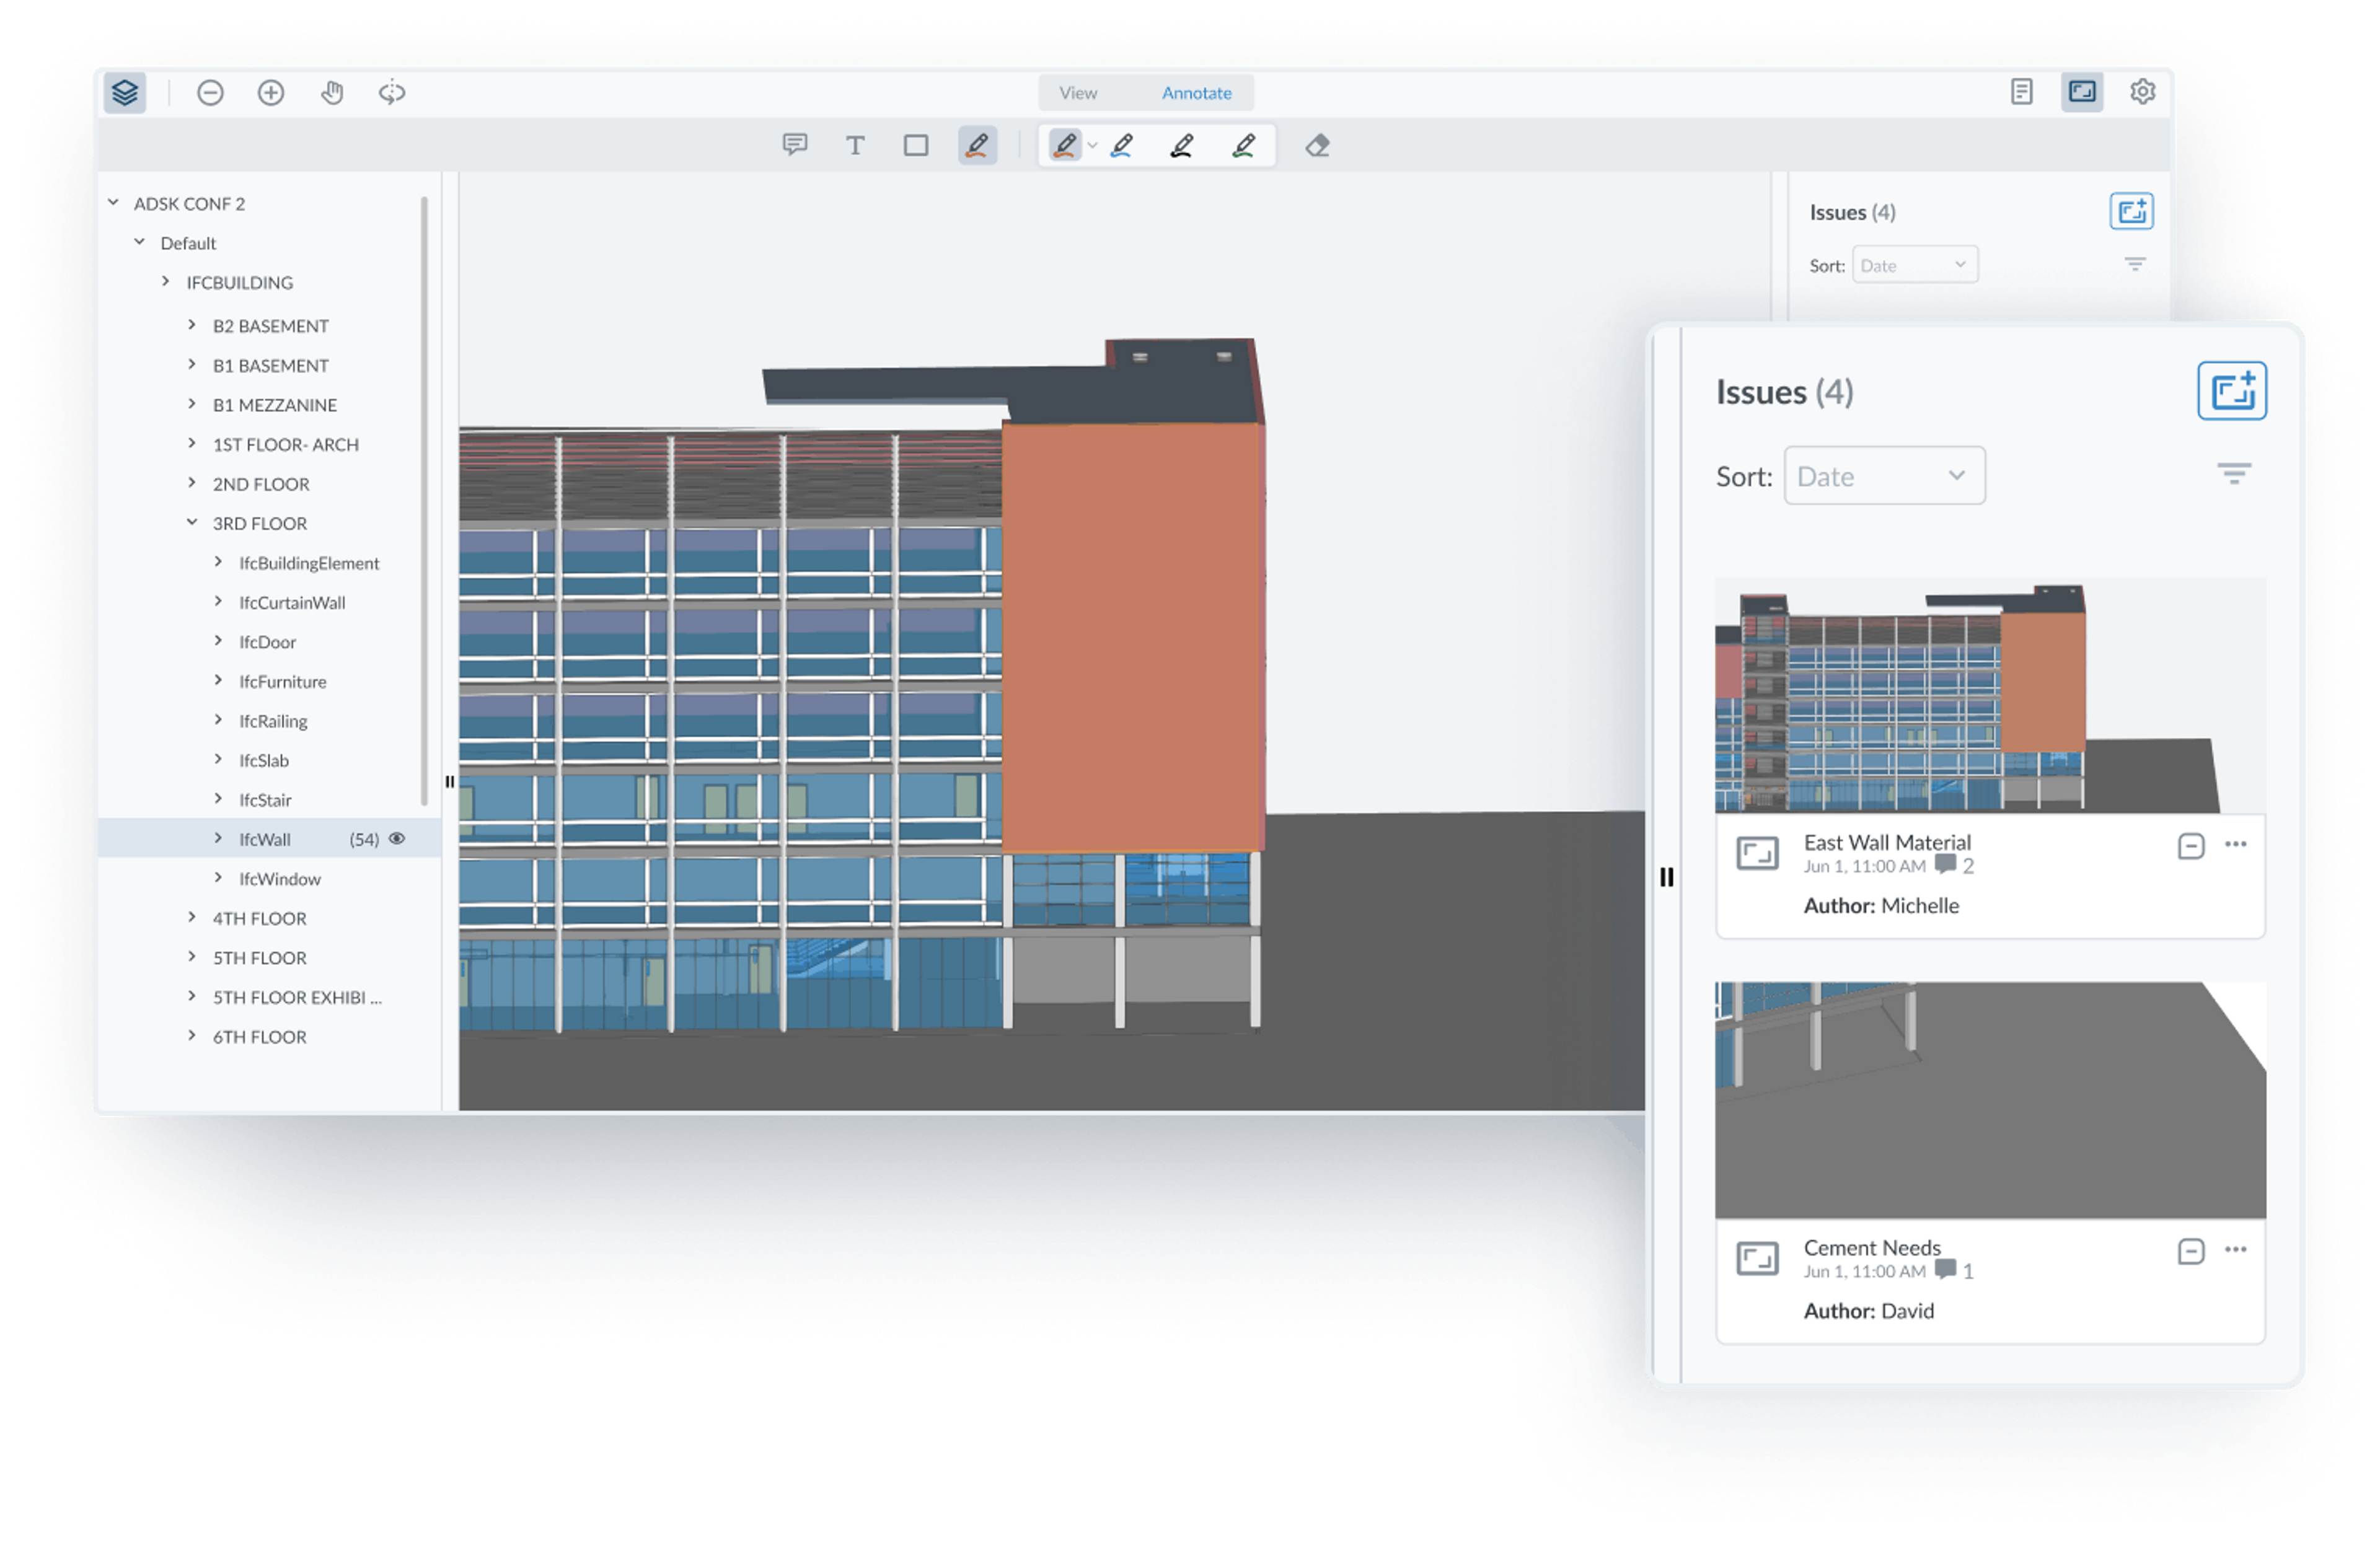Select the pan hand tool

click(x=332, y=93)
